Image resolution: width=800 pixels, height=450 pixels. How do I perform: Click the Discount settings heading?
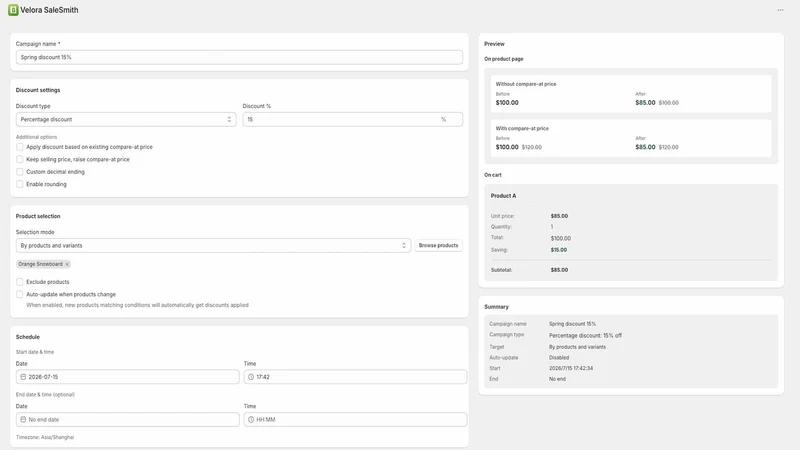click(38, 90)
